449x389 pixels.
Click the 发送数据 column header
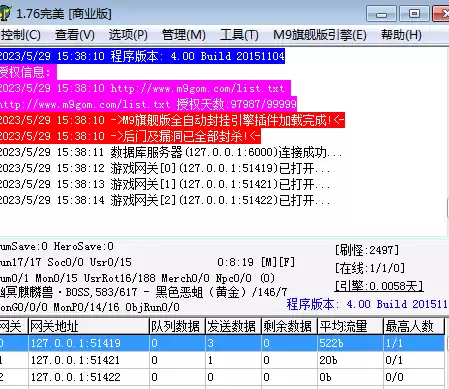pyautogui.click(x=233, y=326)
